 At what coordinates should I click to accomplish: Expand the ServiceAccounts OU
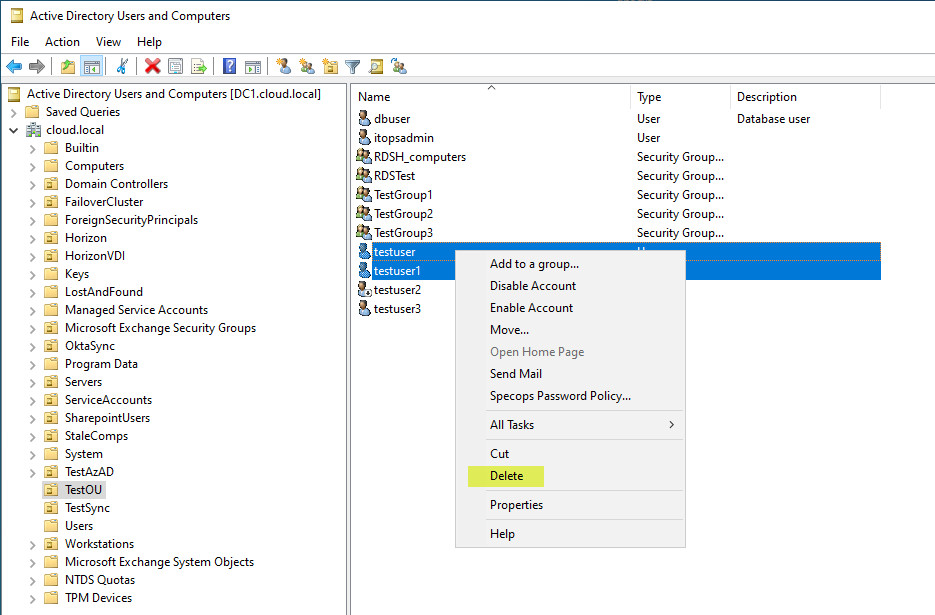pos(33,400)
